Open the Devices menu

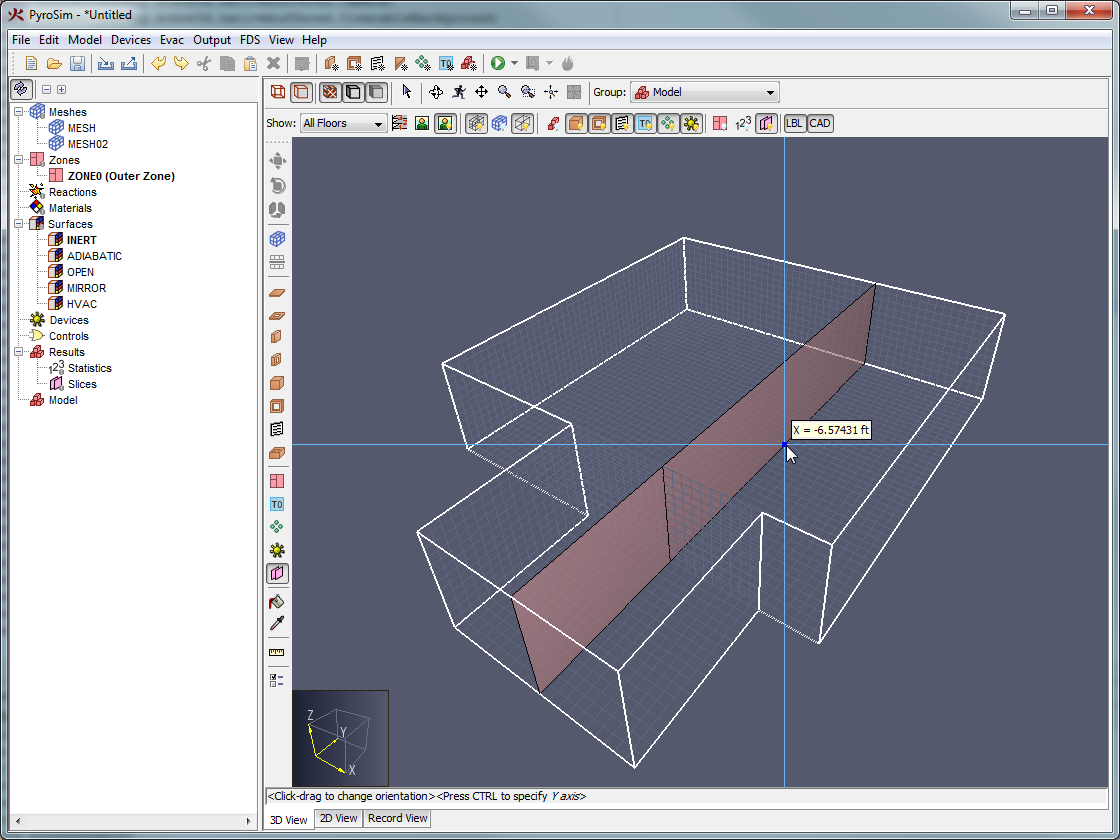pos(131,40)
